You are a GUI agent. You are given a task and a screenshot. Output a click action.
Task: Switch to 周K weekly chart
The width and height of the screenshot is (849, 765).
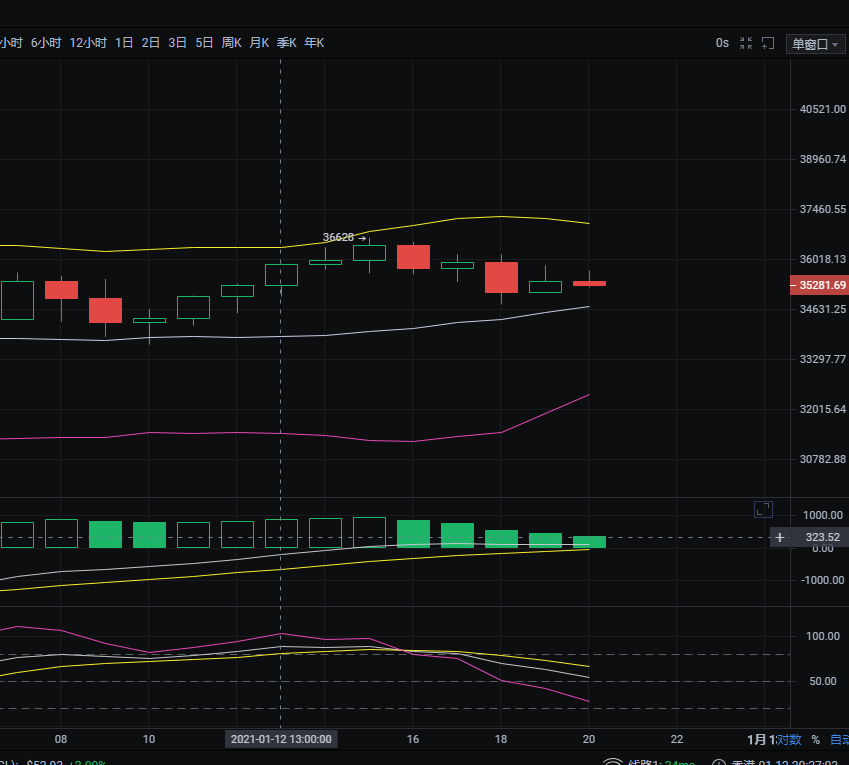[x=232, y=43]
